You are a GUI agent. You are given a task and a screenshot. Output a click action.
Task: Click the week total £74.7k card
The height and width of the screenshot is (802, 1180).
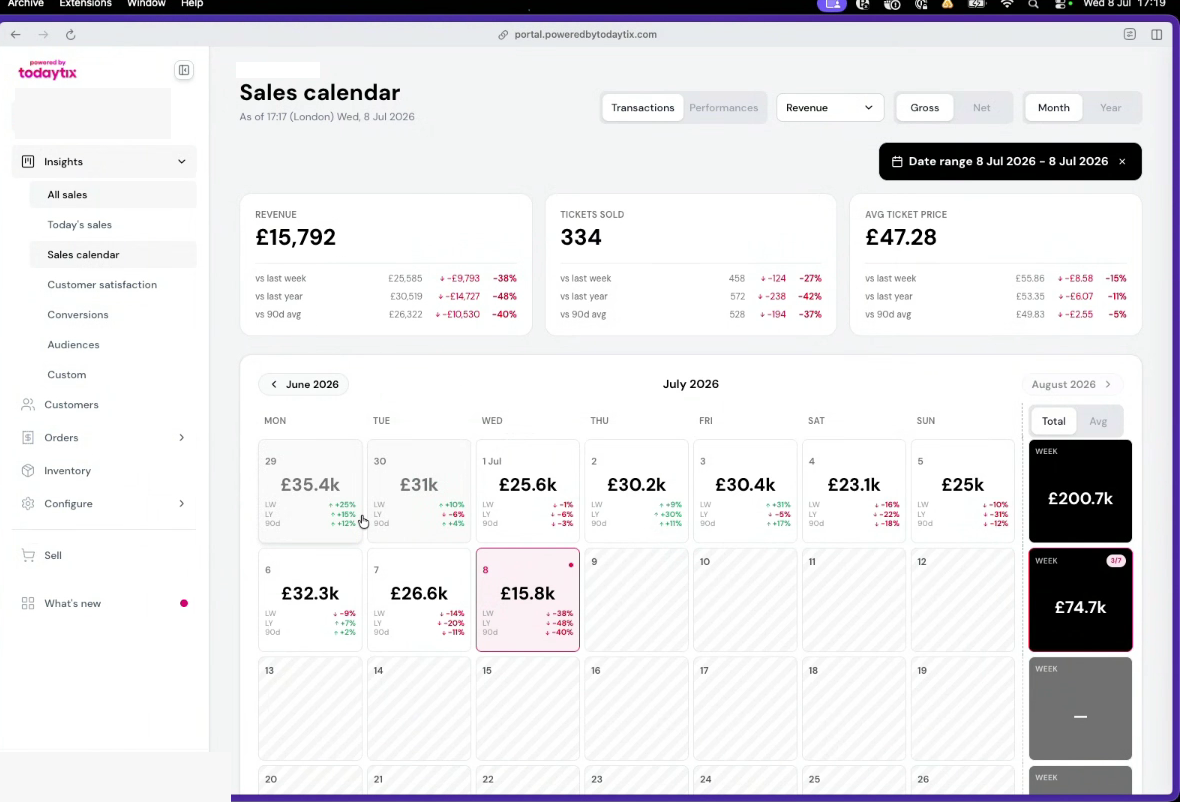pos(1080,600)
